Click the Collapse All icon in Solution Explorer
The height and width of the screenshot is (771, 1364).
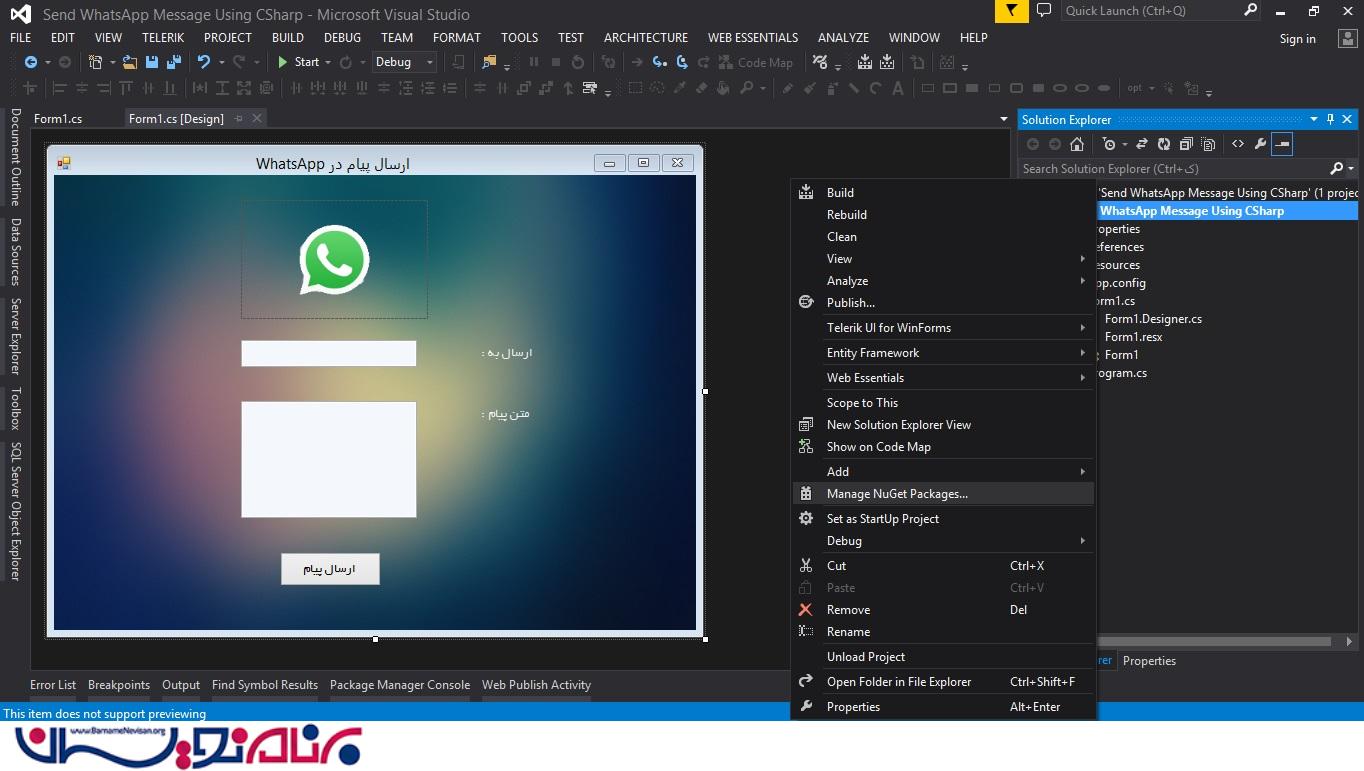coord(1186,144)
